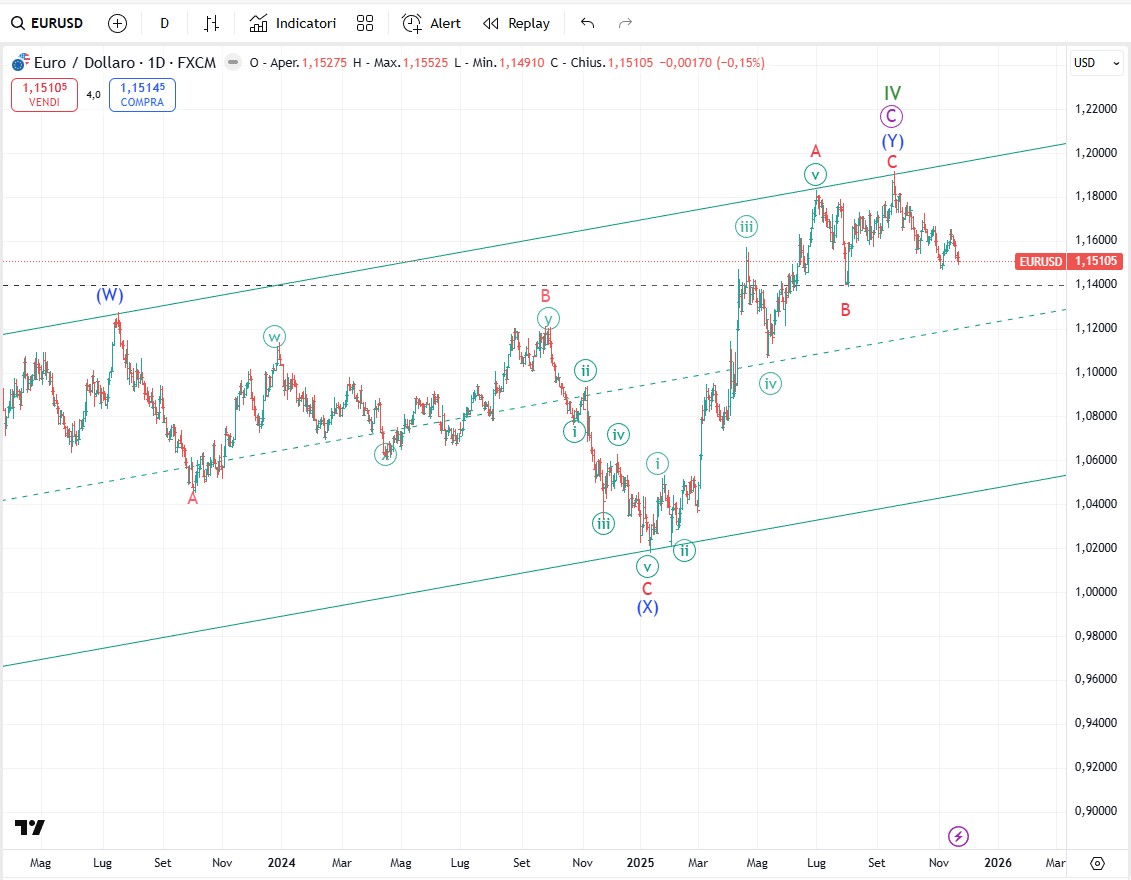Open the Indicatori menu
The width and height of the screenshot is (1131, 880).
293,23
